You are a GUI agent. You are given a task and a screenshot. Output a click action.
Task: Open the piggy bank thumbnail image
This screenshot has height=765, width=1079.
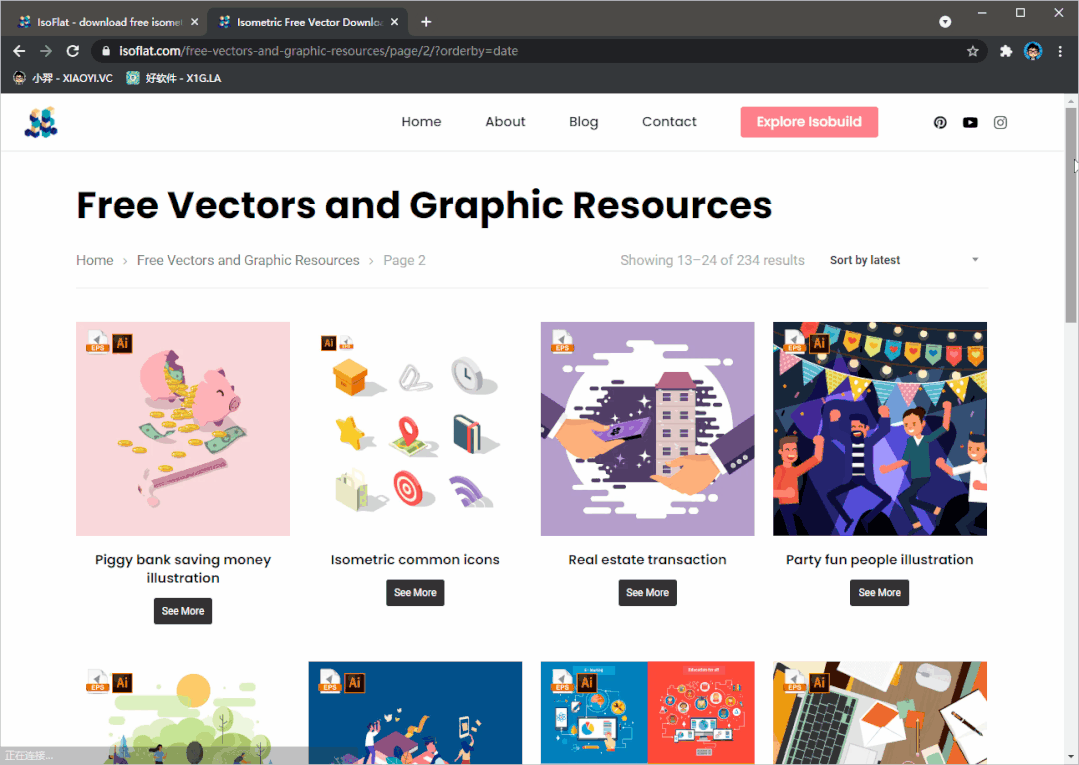(x=183, y=429)
